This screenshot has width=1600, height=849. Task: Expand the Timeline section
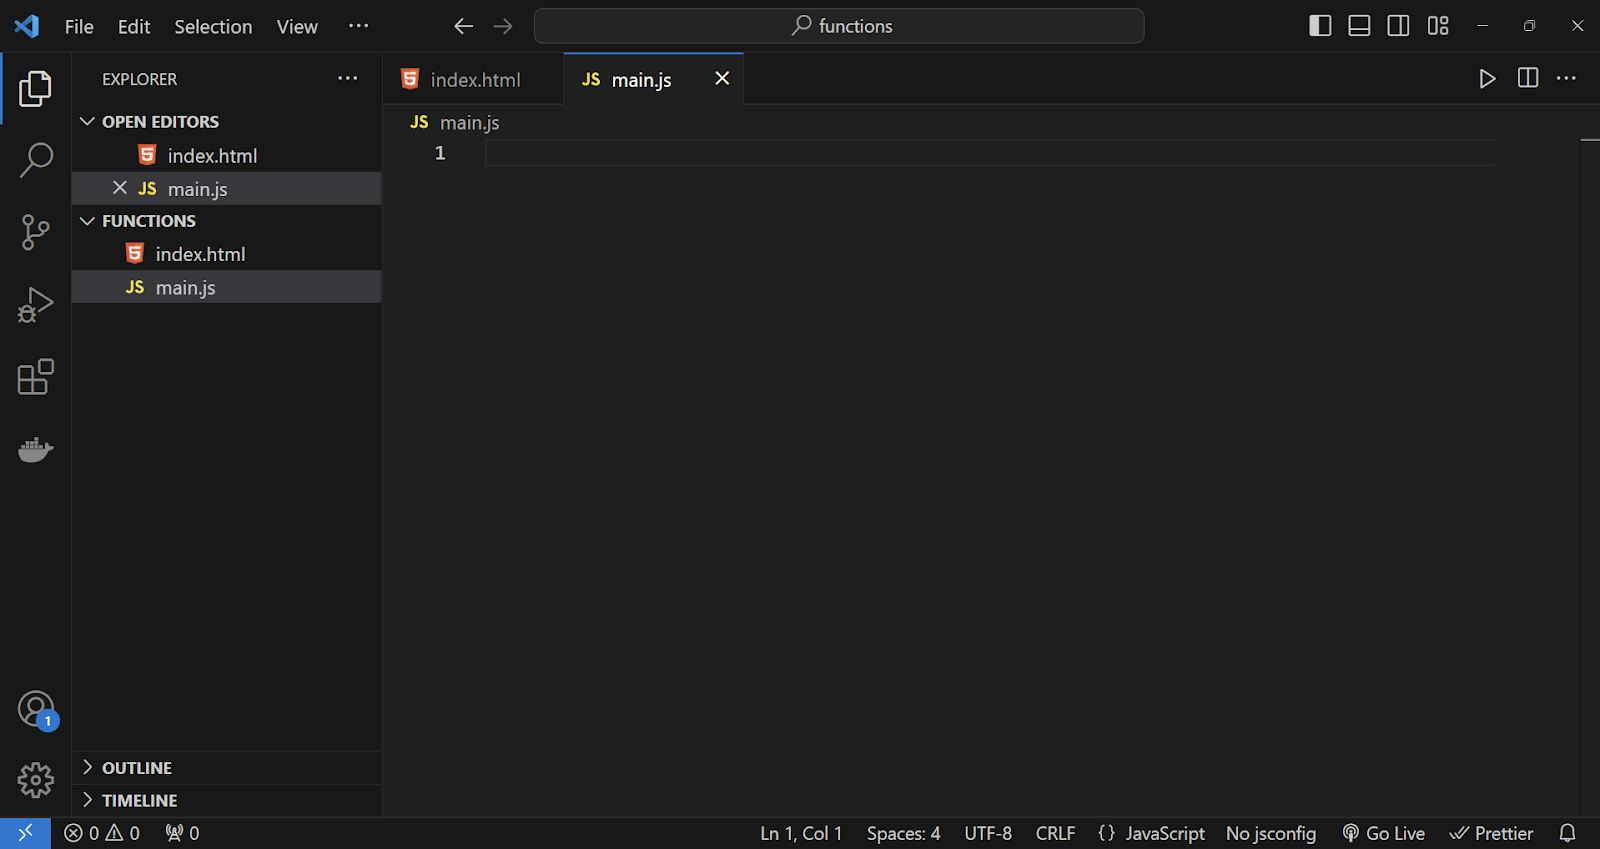(x=226, y=801)
